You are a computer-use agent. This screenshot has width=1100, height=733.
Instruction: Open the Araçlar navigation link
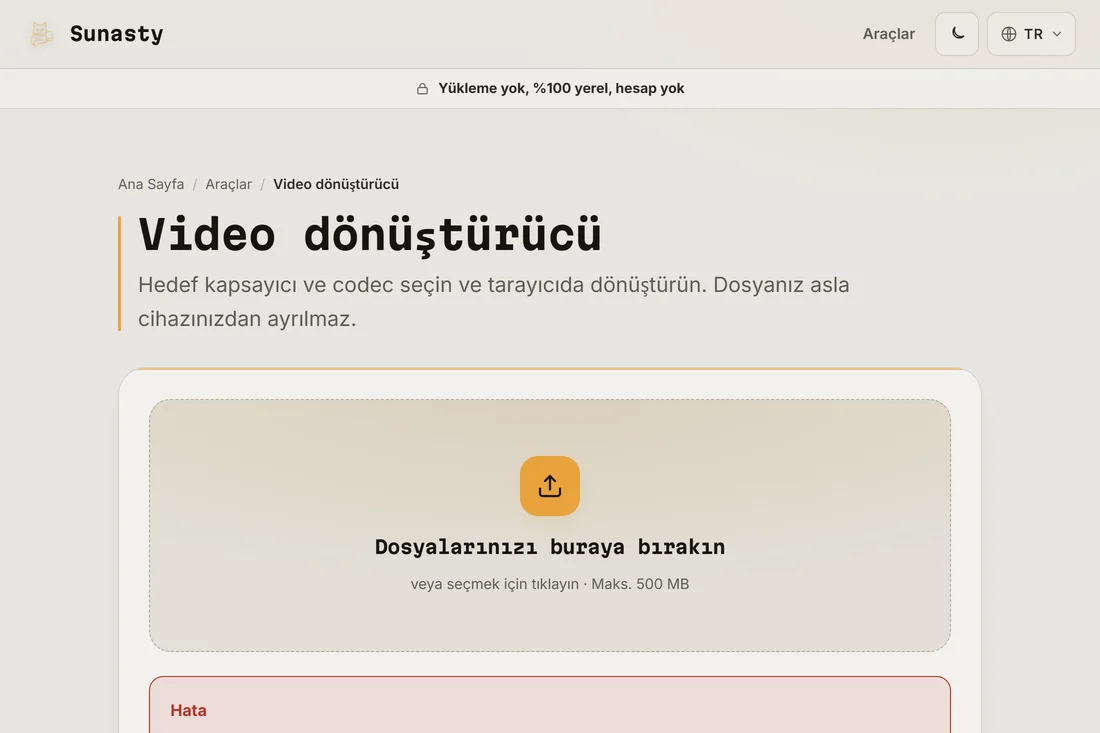[888, 34]
